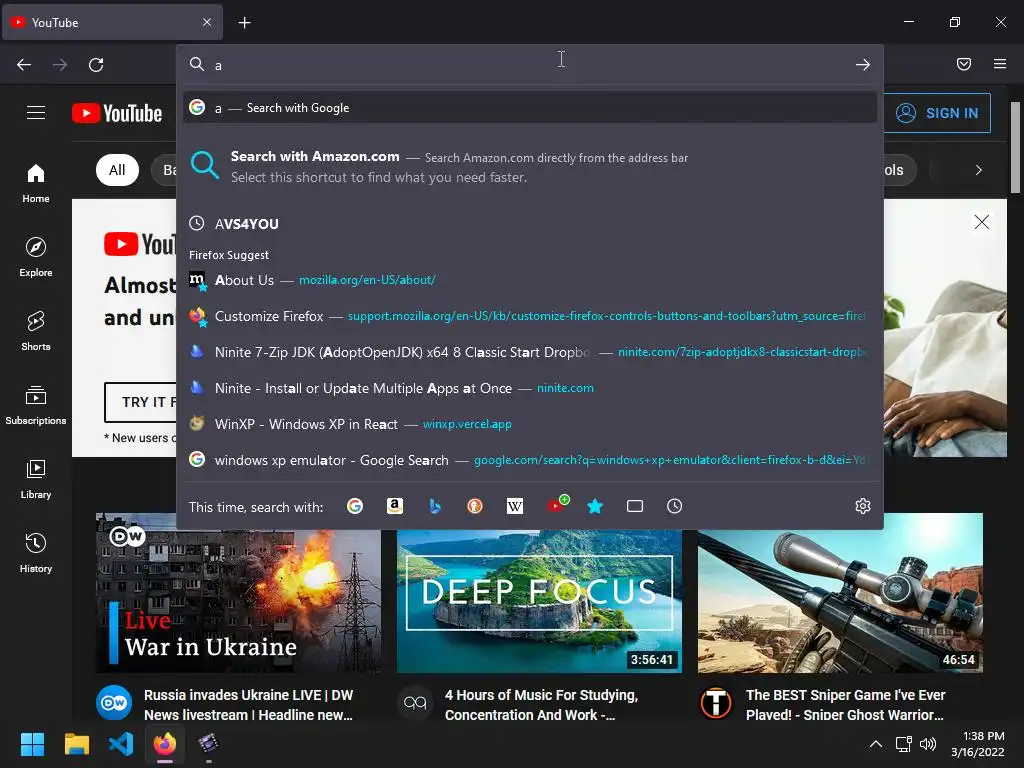This screenshot has width=1024, height=768.
Task: Open Deep Focus video thumbnail
Action: pyautogui.click(x=539, y=601)
